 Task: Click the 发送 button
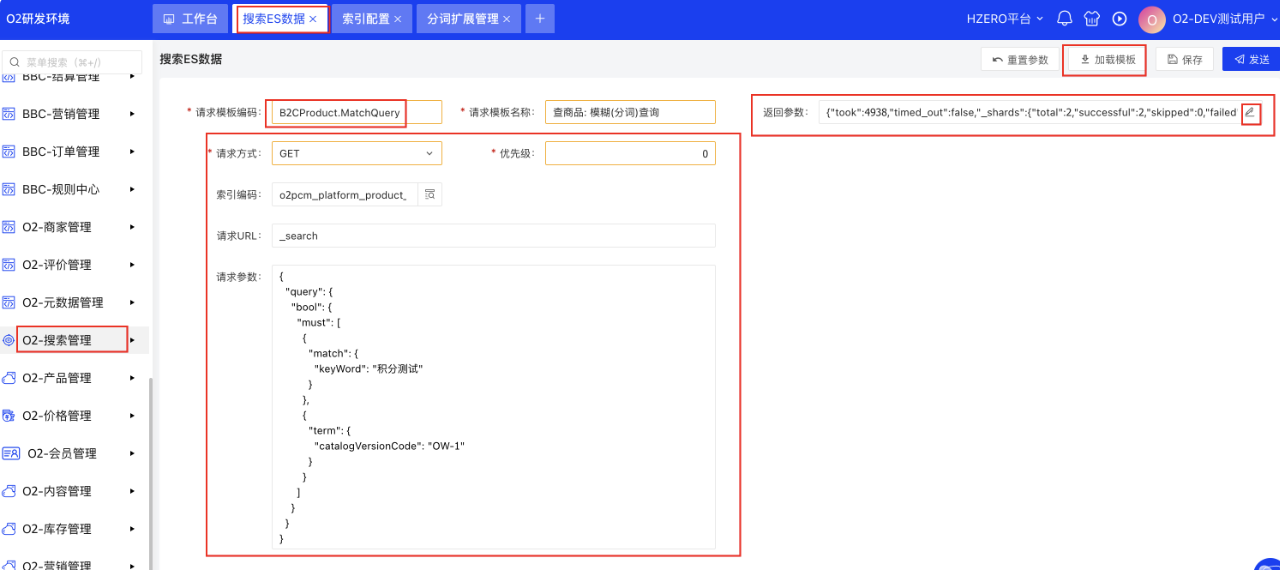click(x=1250, y=60)
